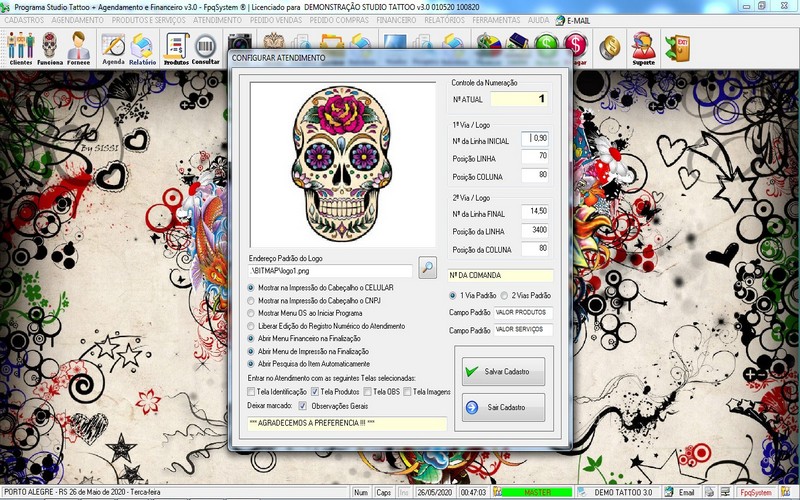The width and height of the screenshot is (800, 500).
Task: Click the Endereço Padrão do Logo path field
Action: [330, 271]
